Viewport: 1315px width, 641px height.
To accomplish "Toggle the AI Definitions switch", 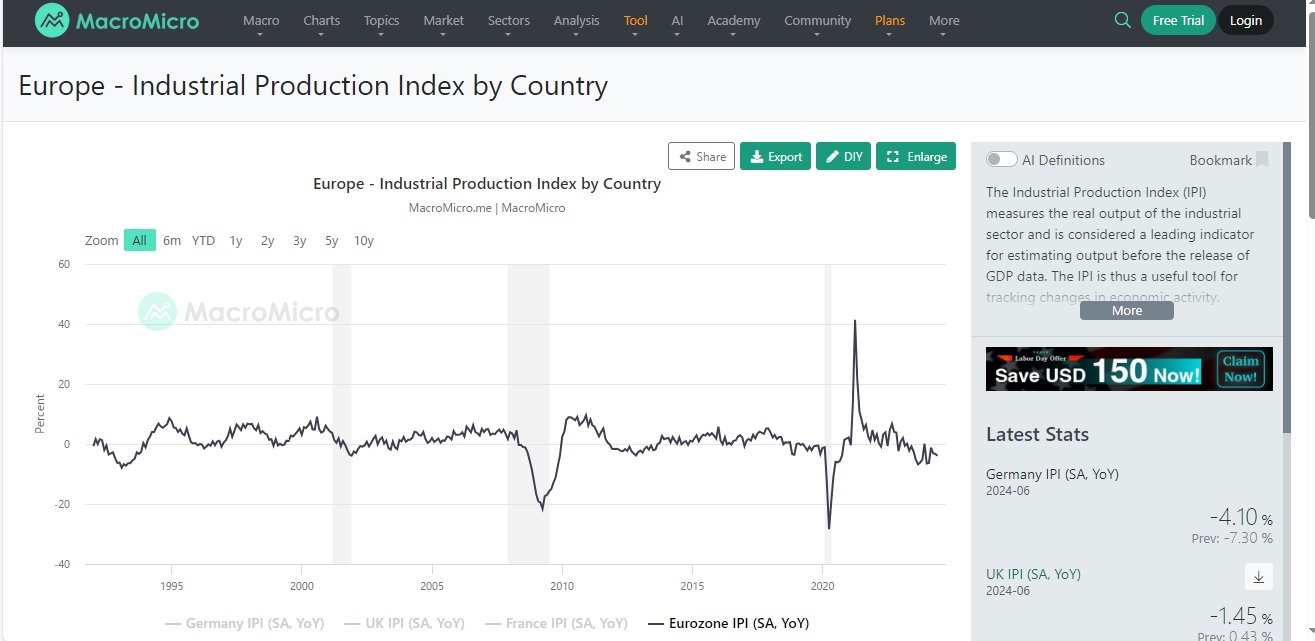I will 1001,160.
